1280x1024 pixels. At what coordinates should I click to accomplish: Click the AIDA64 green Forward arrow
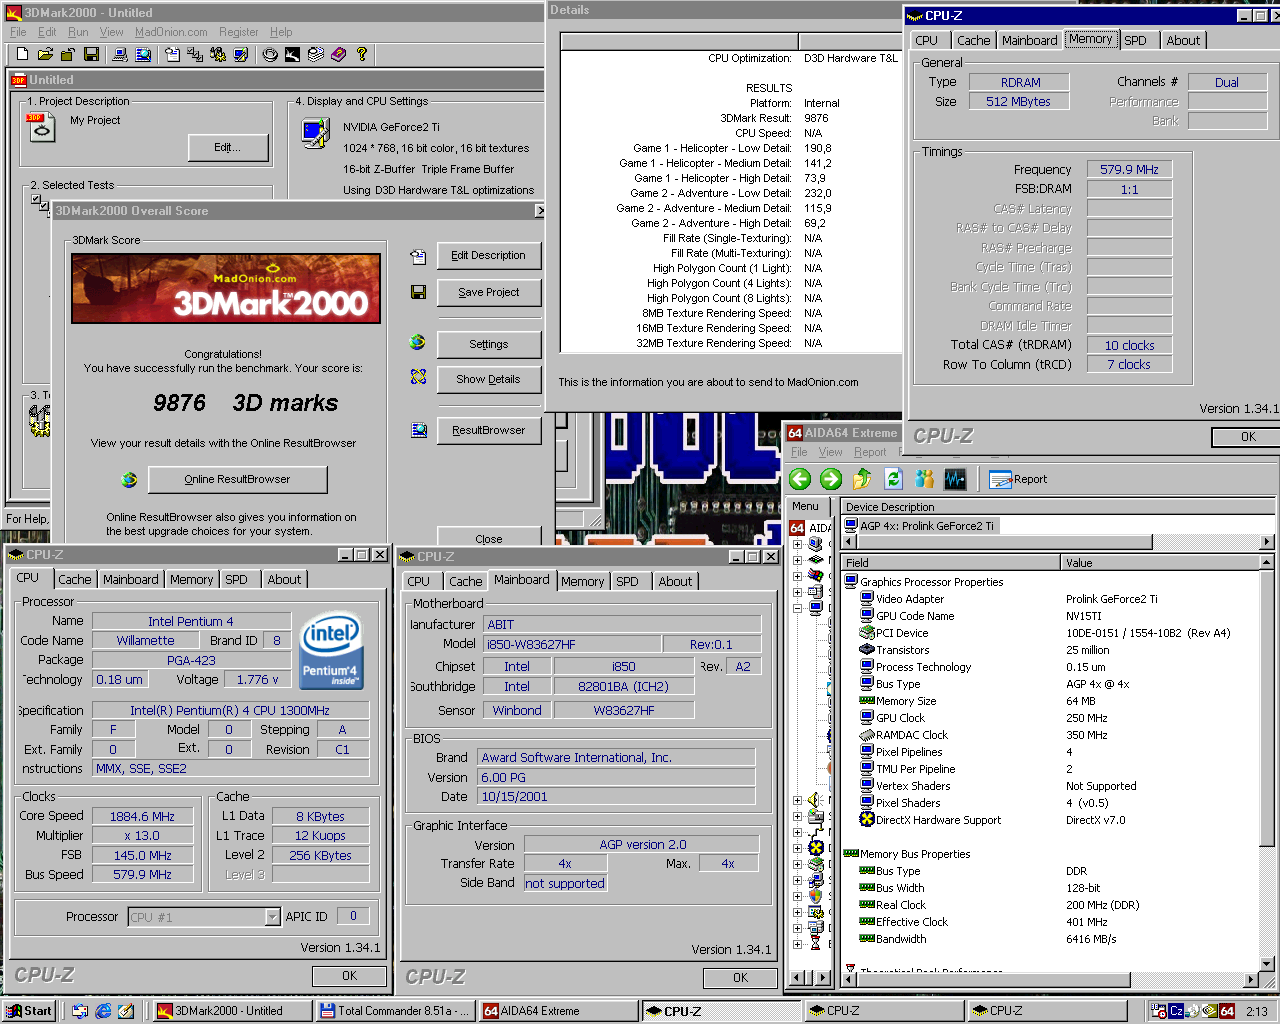point(831,479)
